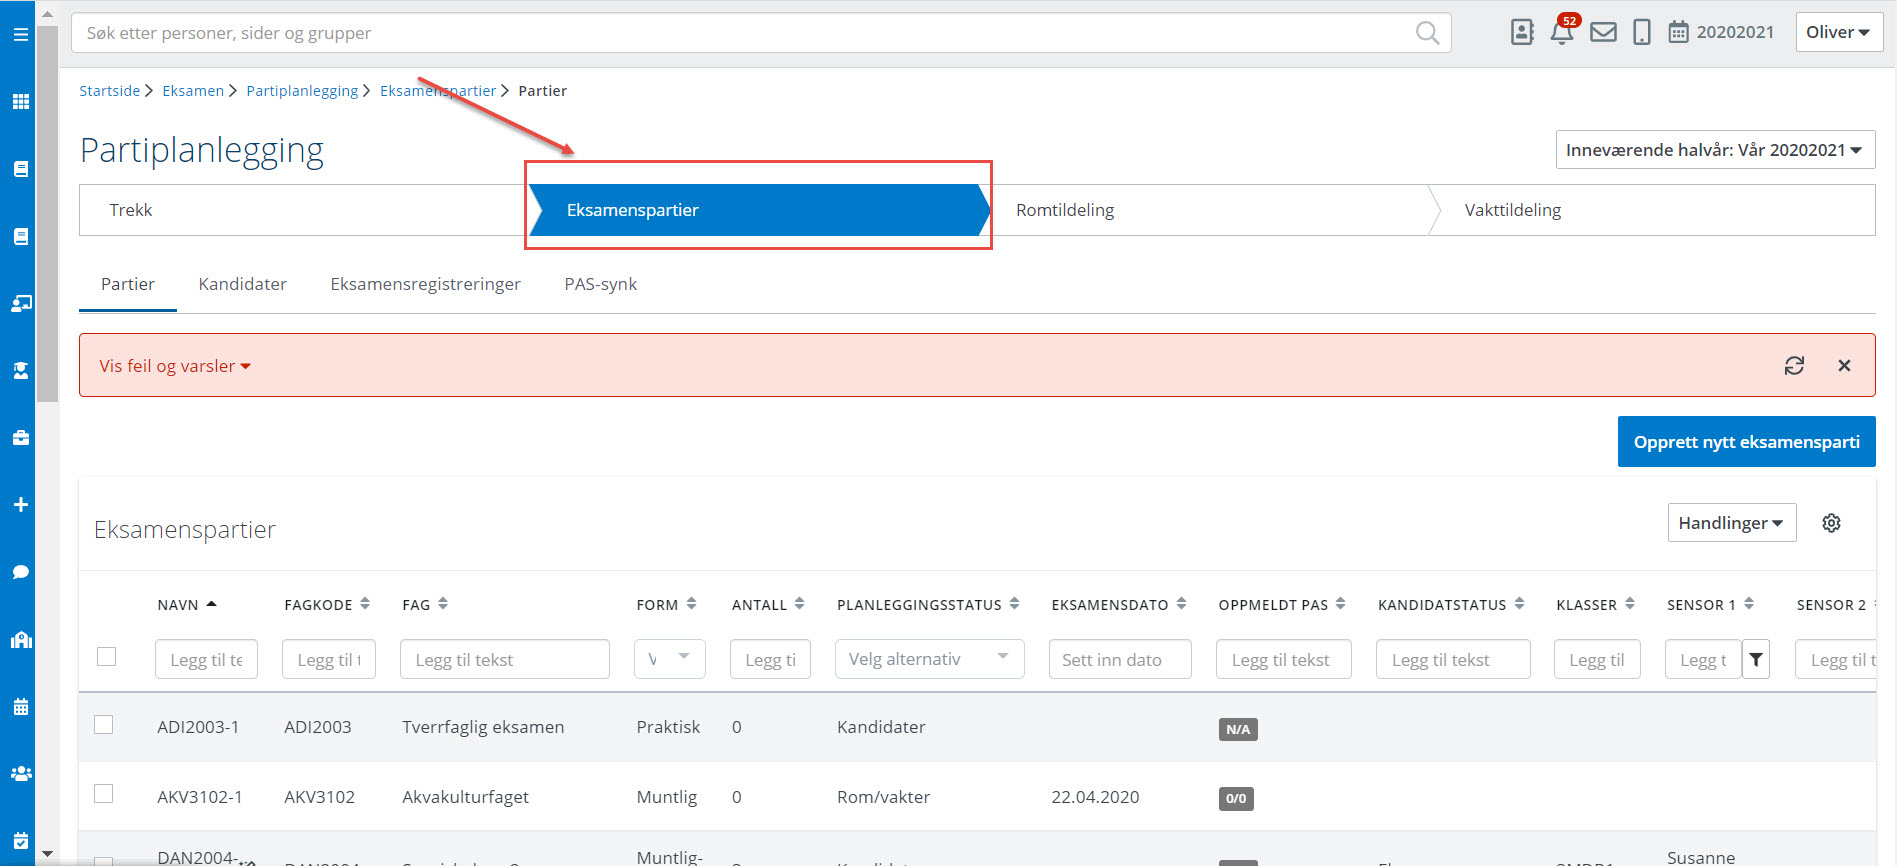Click the Sett inn dato filter field
Image resolution: width=1897 pixels, height=866 pixels.
[x=1120, y=659]
